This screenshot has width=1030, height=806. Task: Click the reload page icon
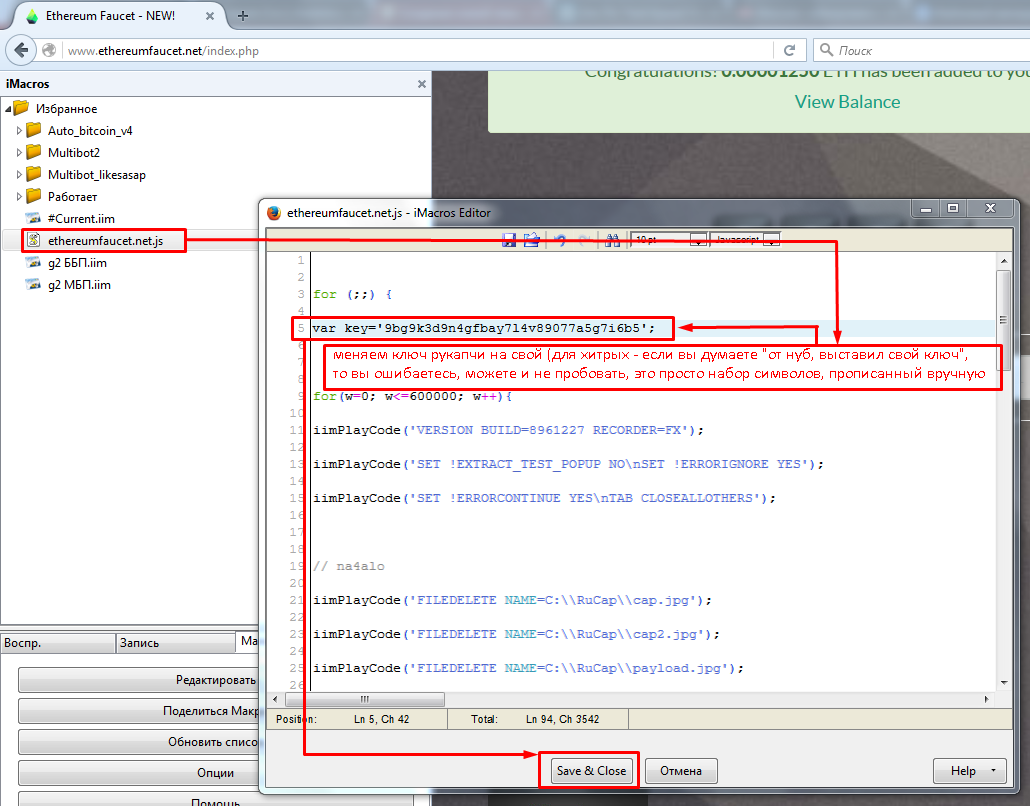point(790,51)
